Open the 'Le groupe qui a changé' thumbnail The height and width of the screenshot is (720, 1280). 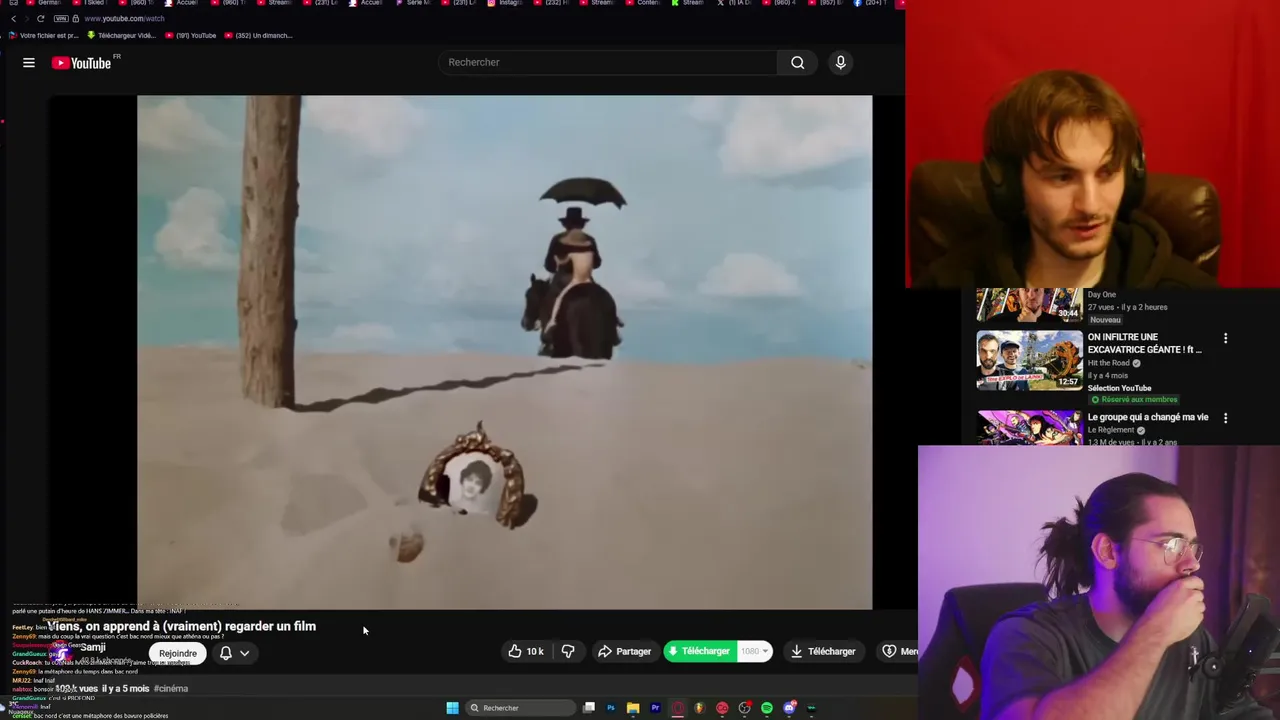coord(1029,427)
